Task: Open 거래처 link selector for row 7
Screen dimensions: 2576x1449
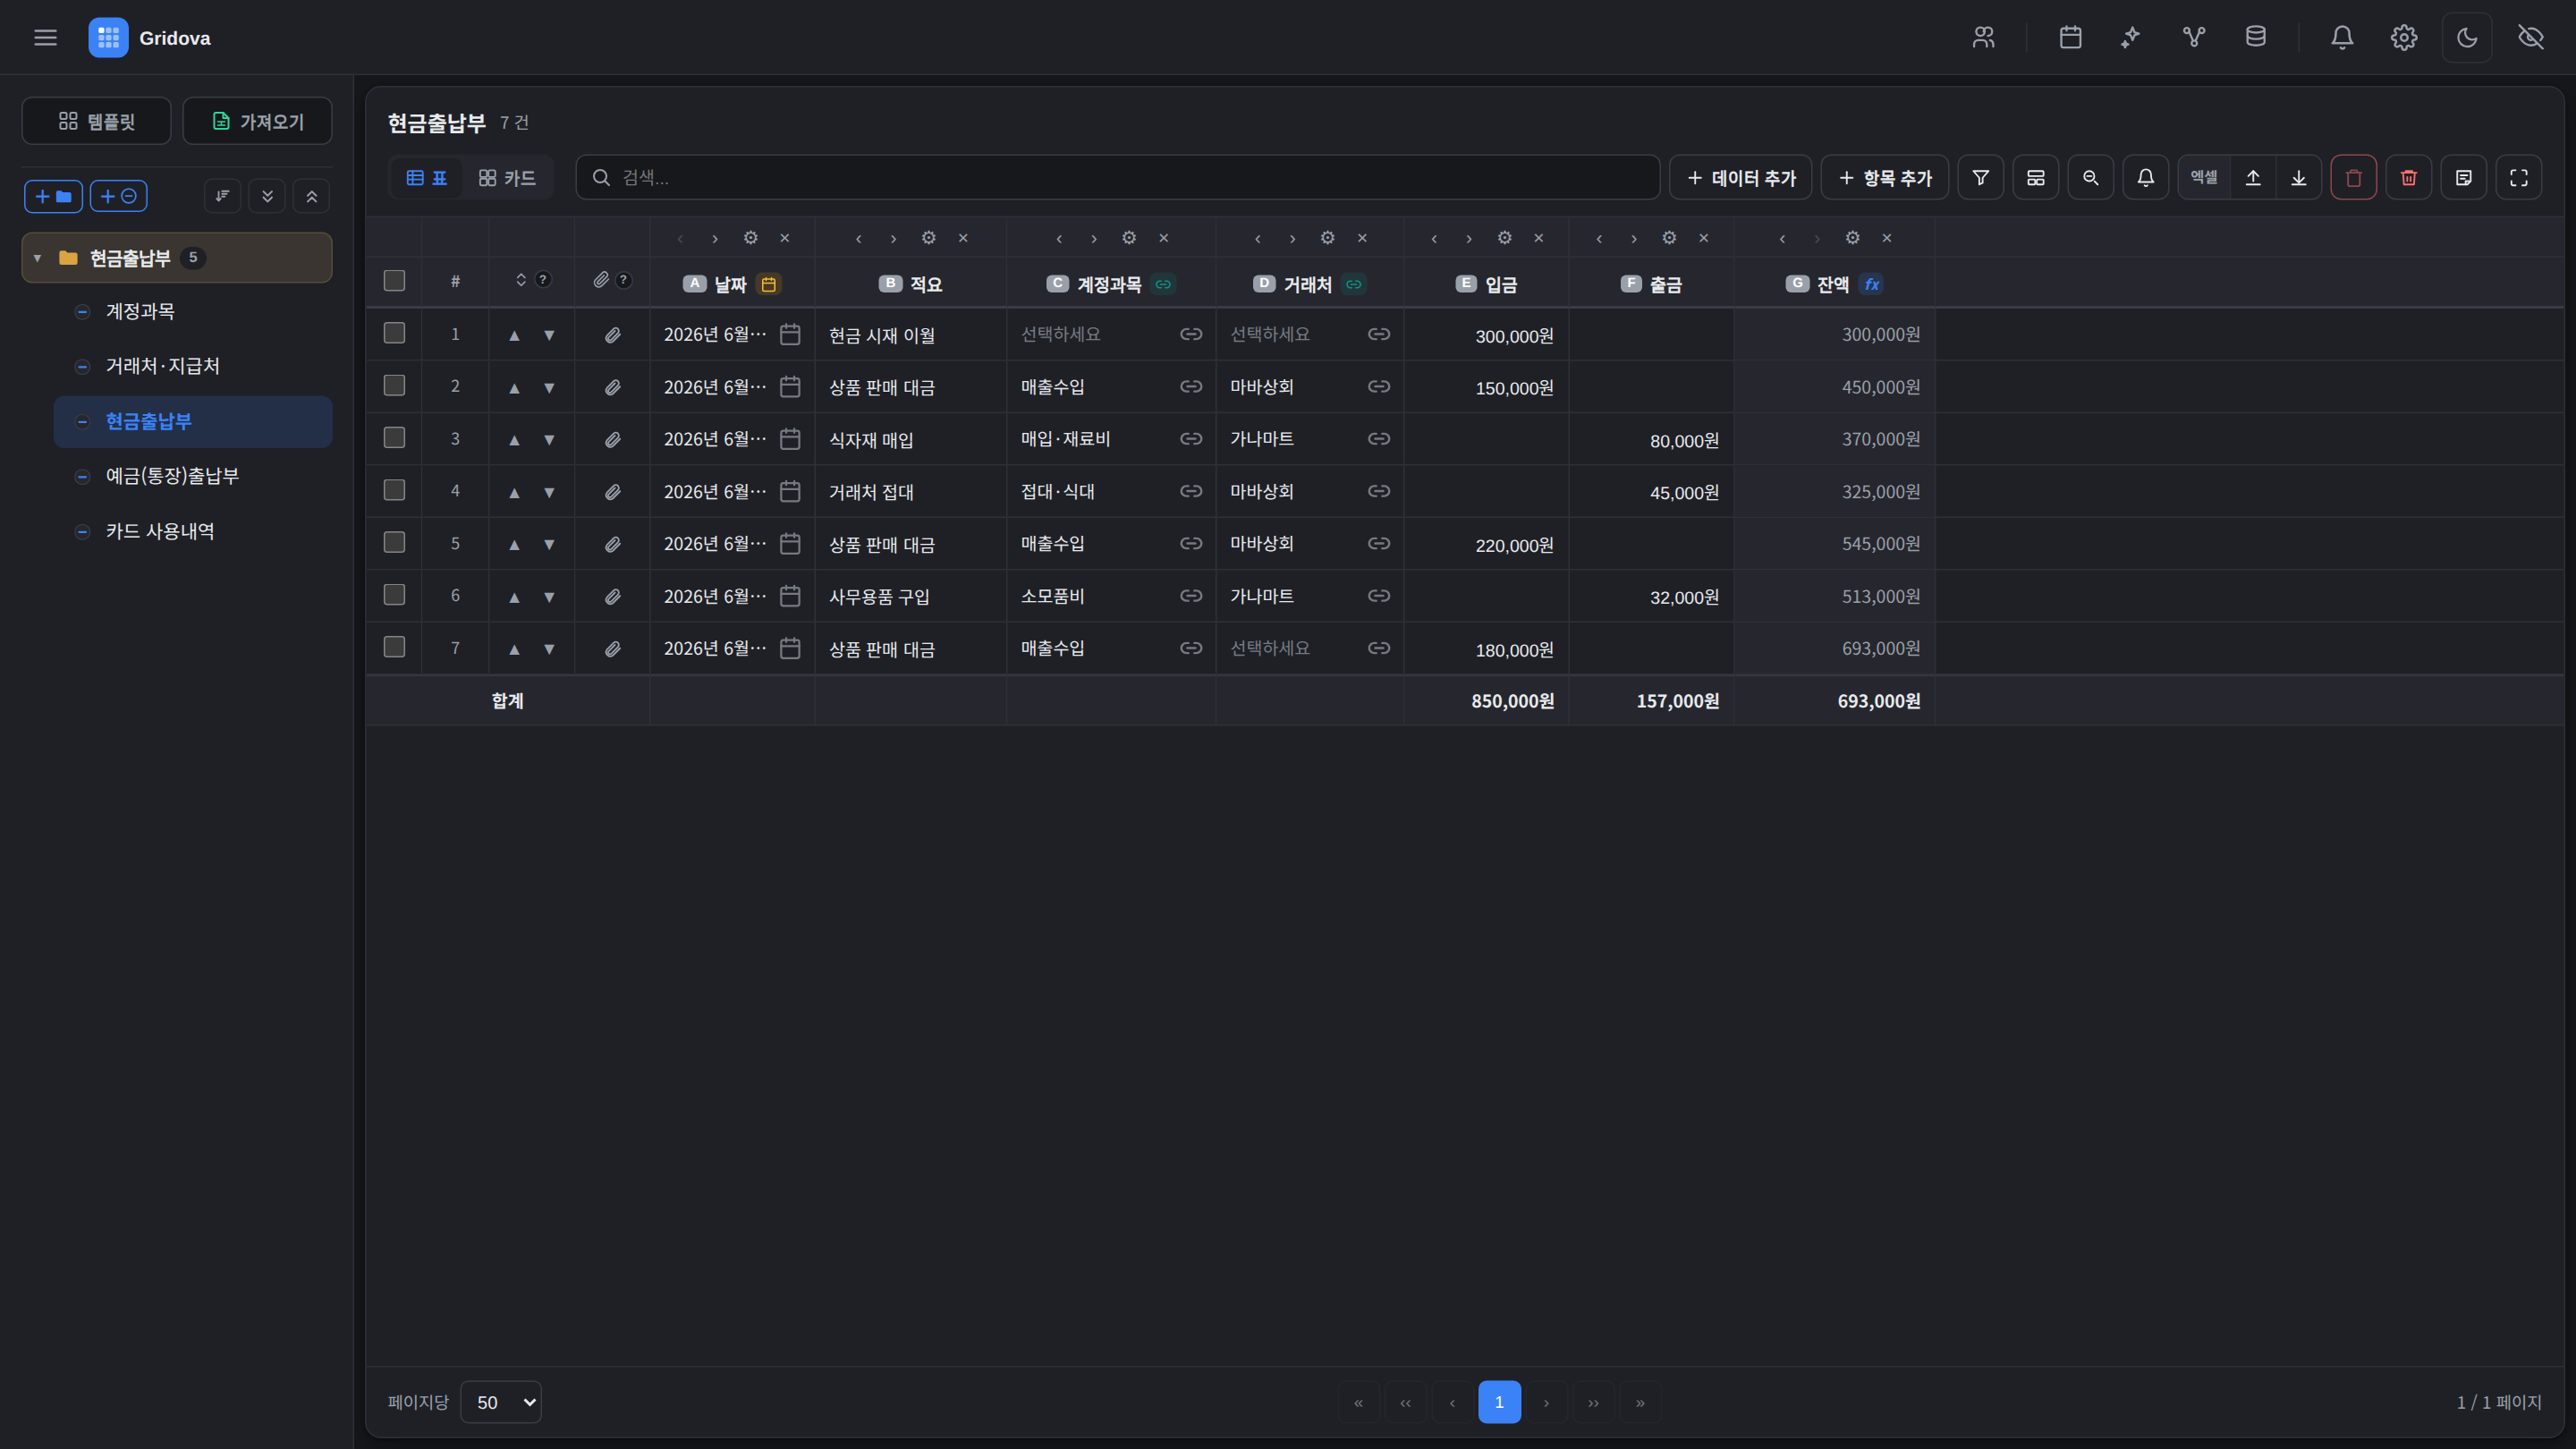Action: pyautogui.click(x=1378, y=648)
